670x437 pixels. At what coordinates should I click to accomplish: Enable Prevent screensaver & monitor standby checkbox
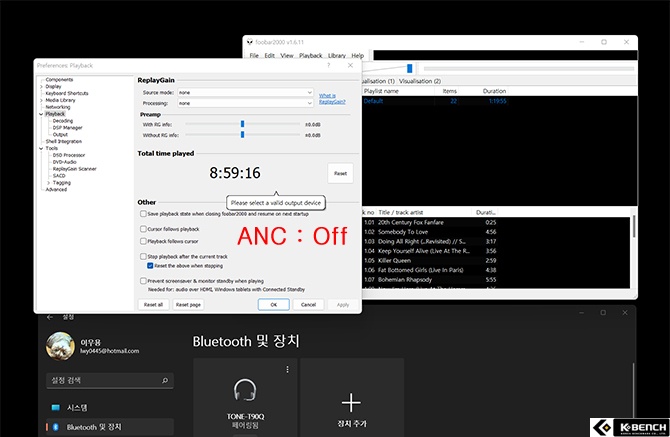point(144,281)
